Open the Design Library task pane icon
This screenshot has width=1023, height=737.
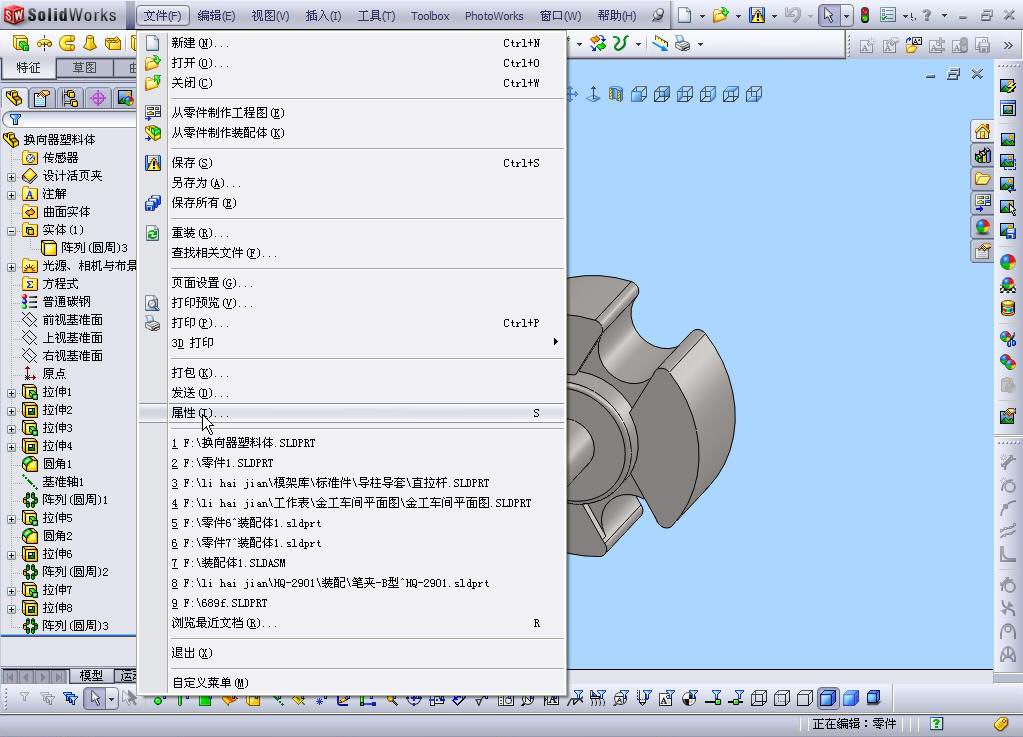click(x=983, y=155)
